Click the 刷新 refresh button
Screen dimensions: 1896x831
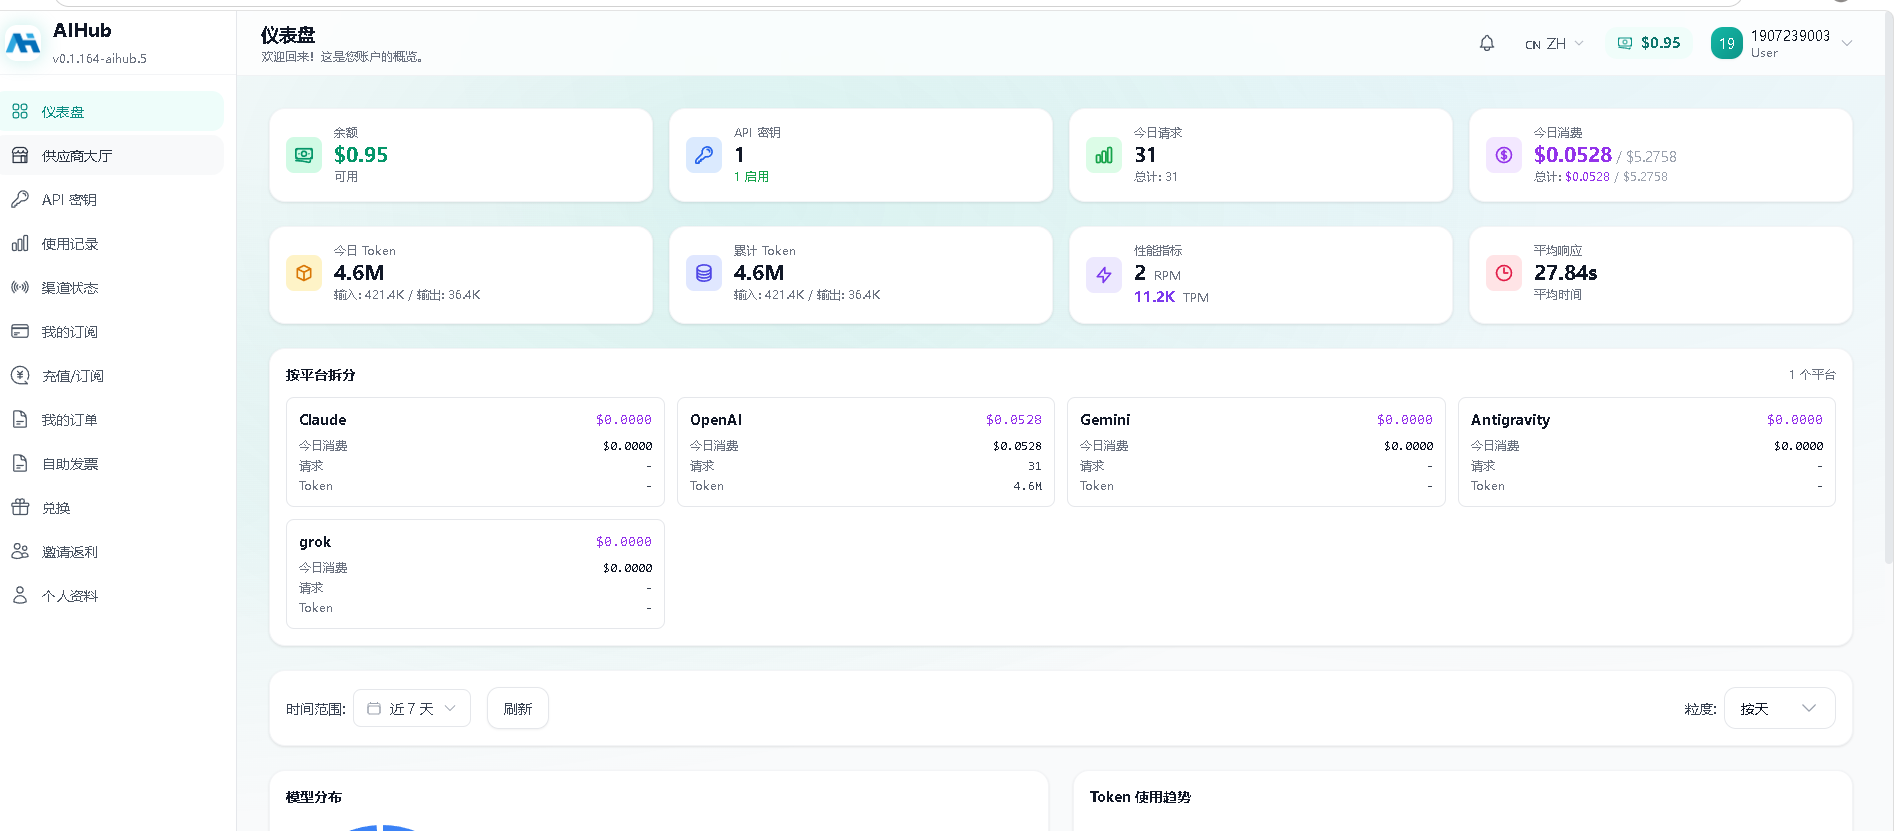pyautogui.click(x=518, y=708)
